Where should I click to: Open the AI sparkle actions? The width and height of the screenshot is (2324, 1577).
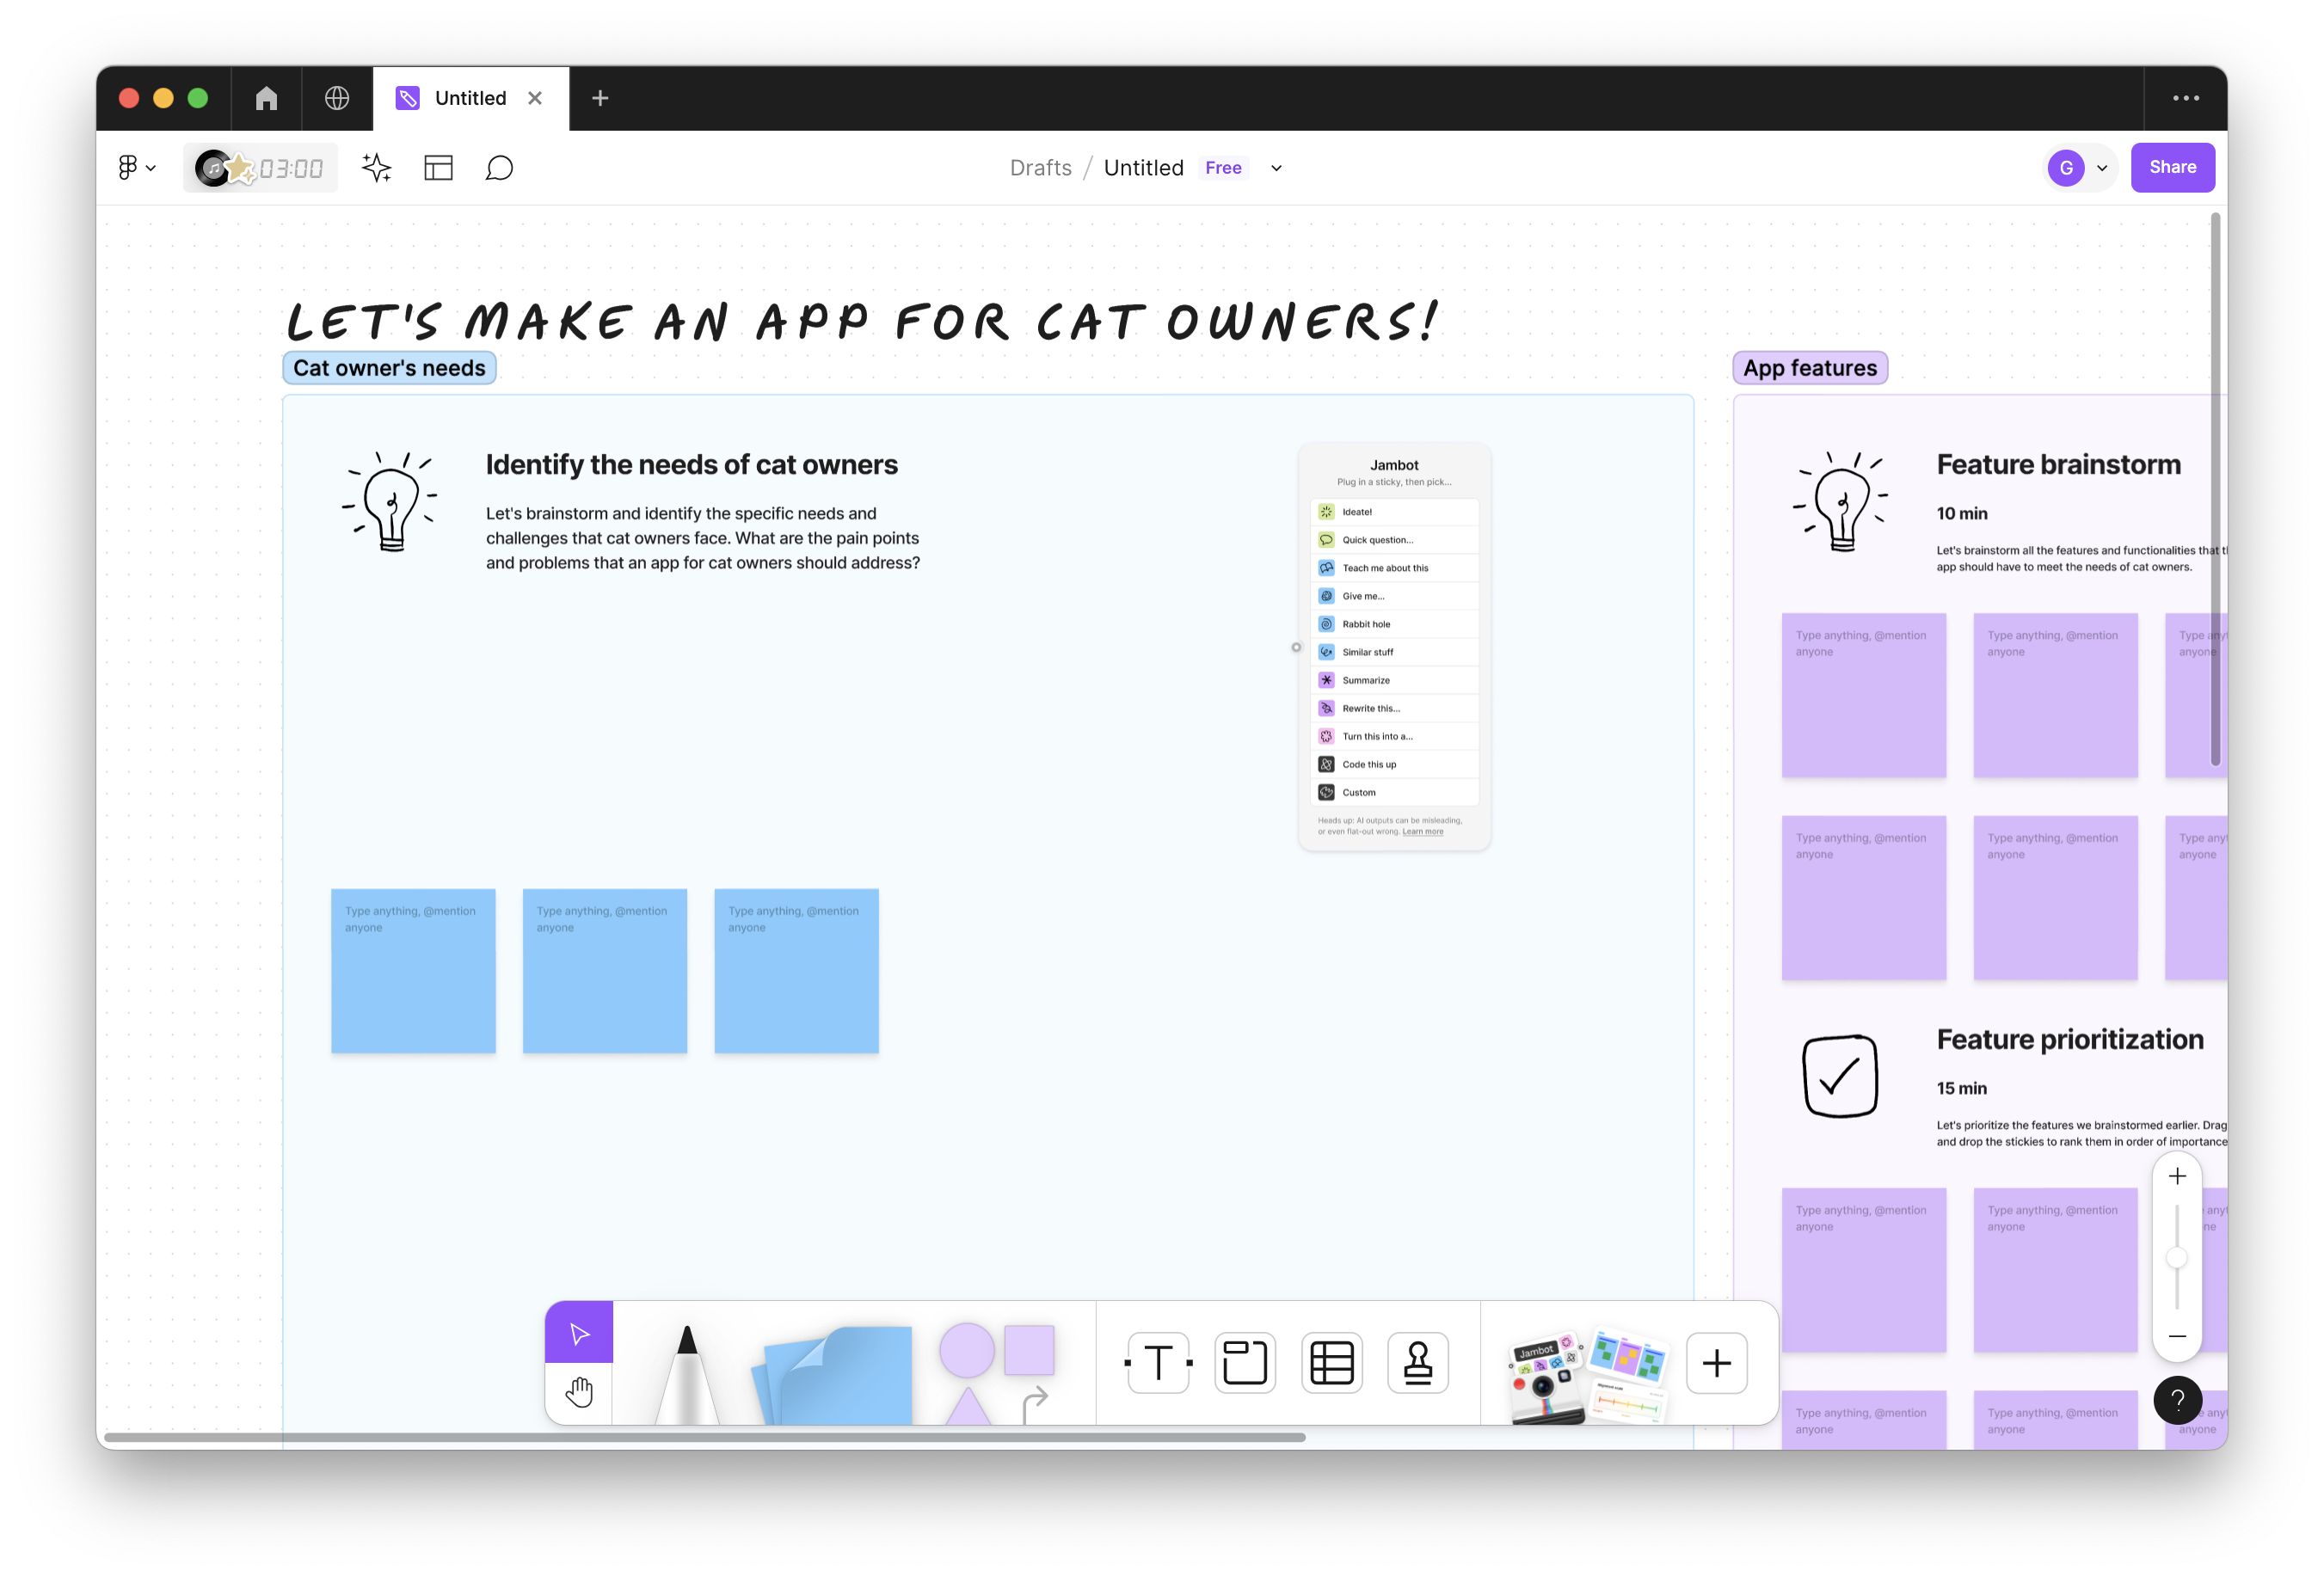(377, 168)
